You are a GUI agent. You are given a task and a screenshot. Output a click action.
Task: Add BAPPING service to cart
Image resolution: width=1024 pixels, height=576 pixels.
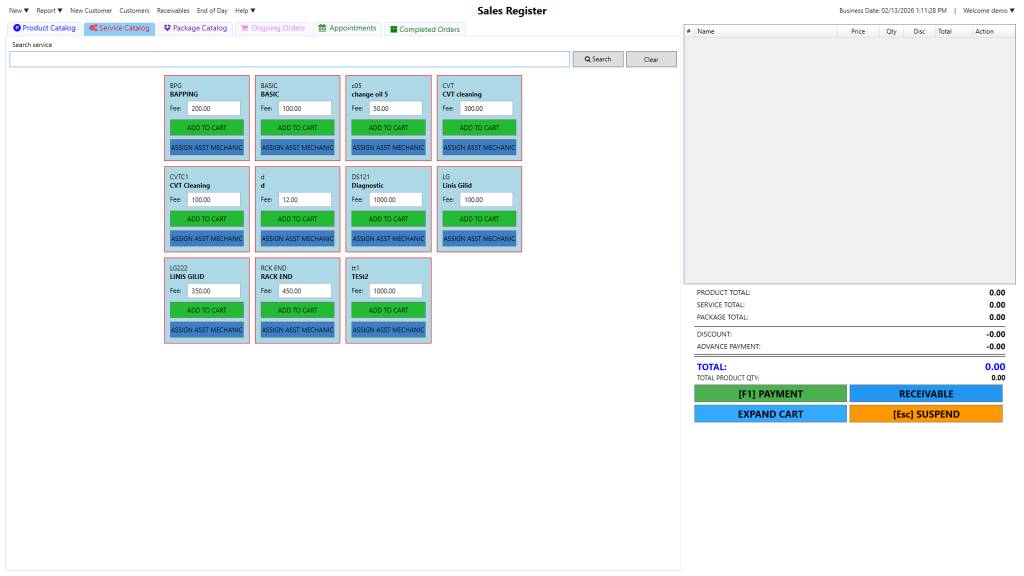[x=206, y=127]
